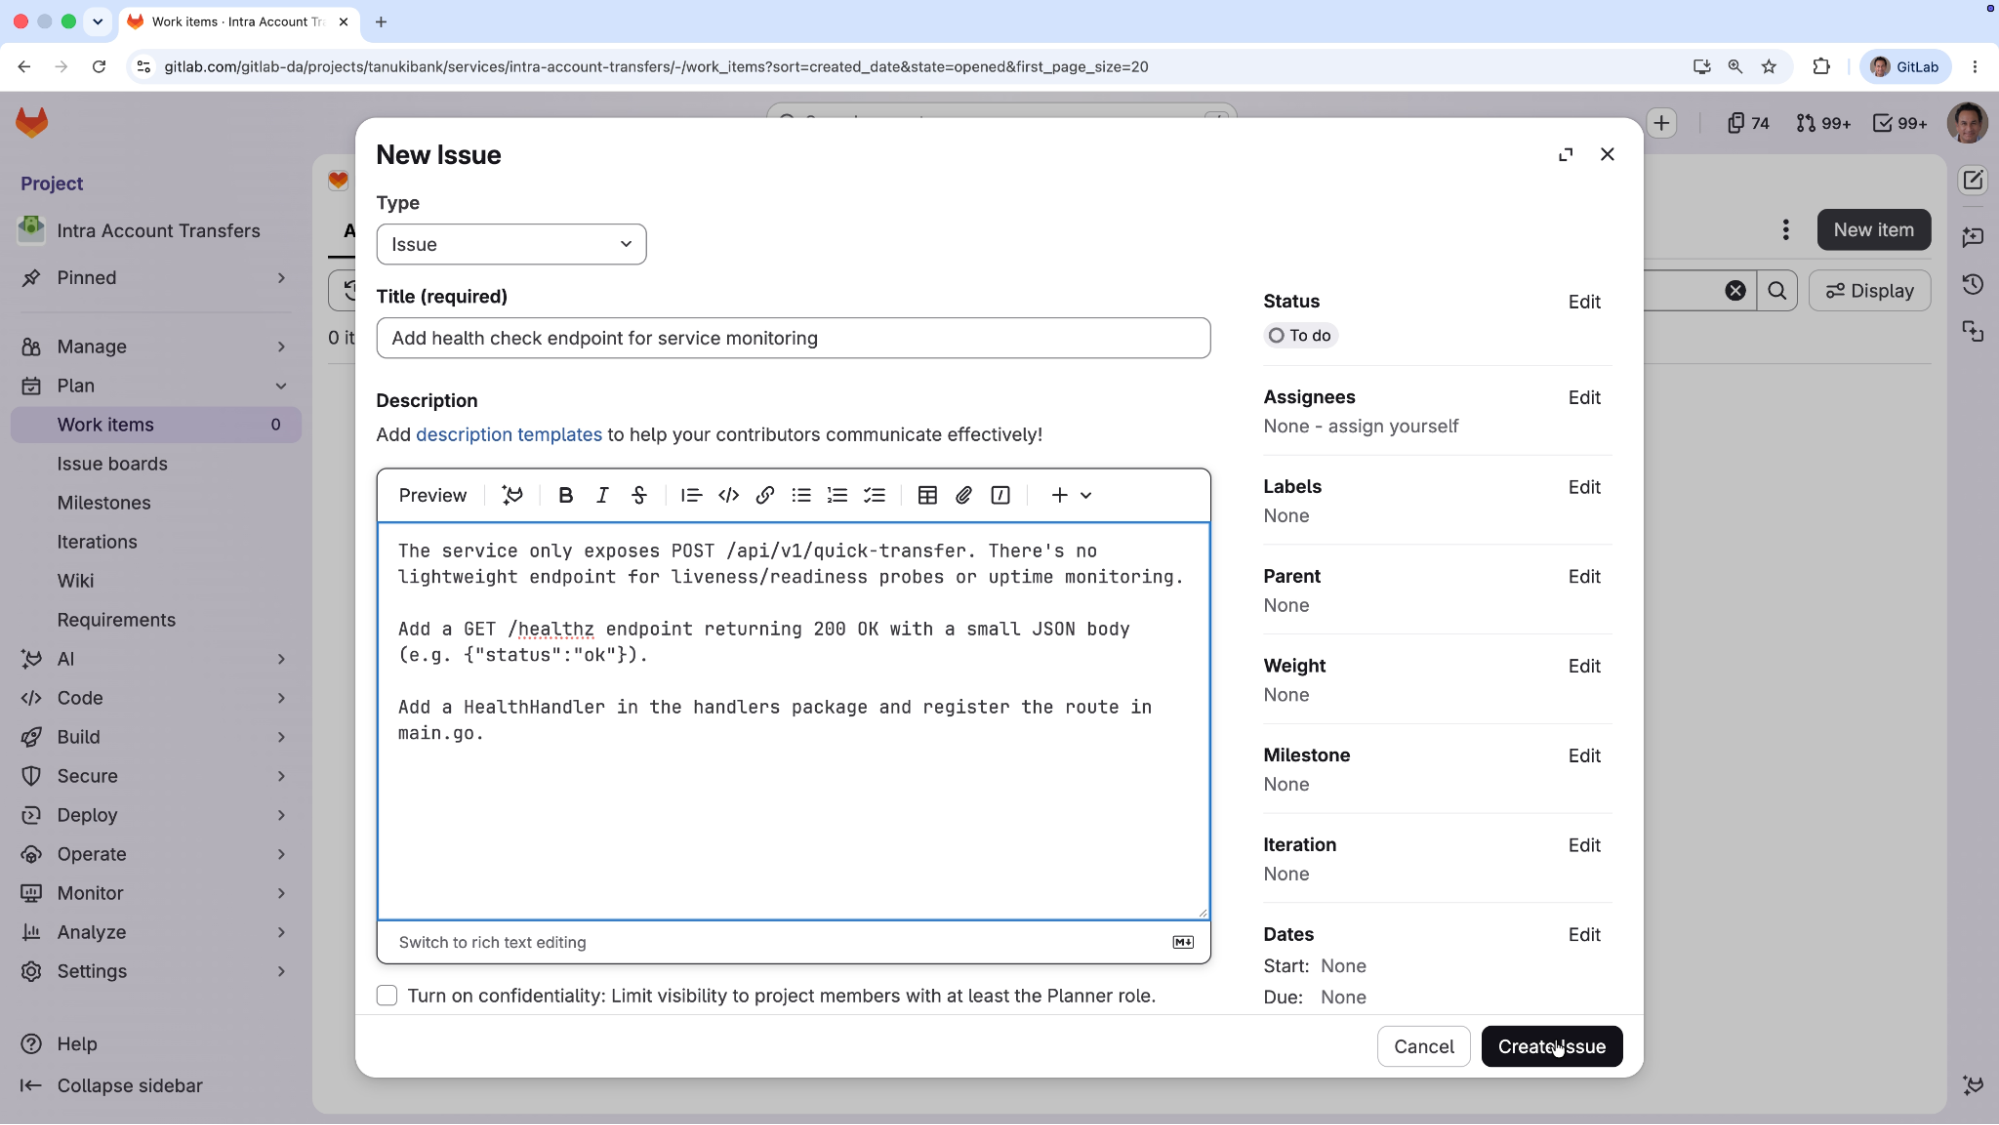Insert a quick action command
This screenshot has width=1999, height=1125.
(1000, 495)
